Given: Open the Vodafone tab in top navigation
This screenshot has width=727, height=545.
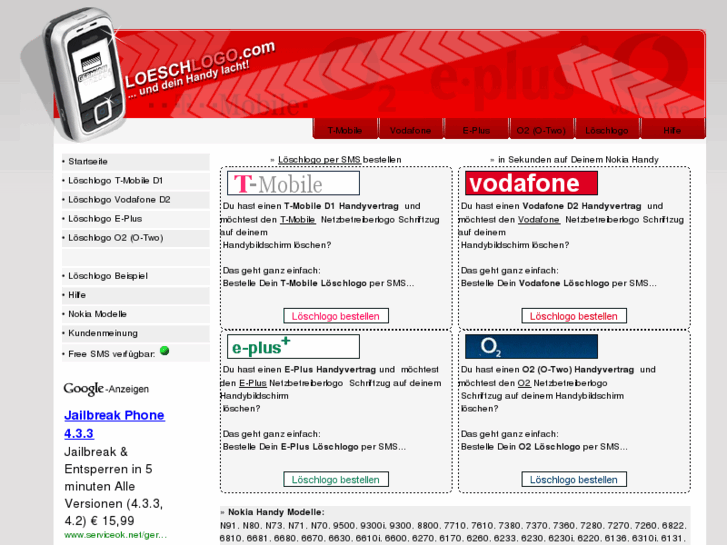Looking at the screenshot, I should pos(410,130).
